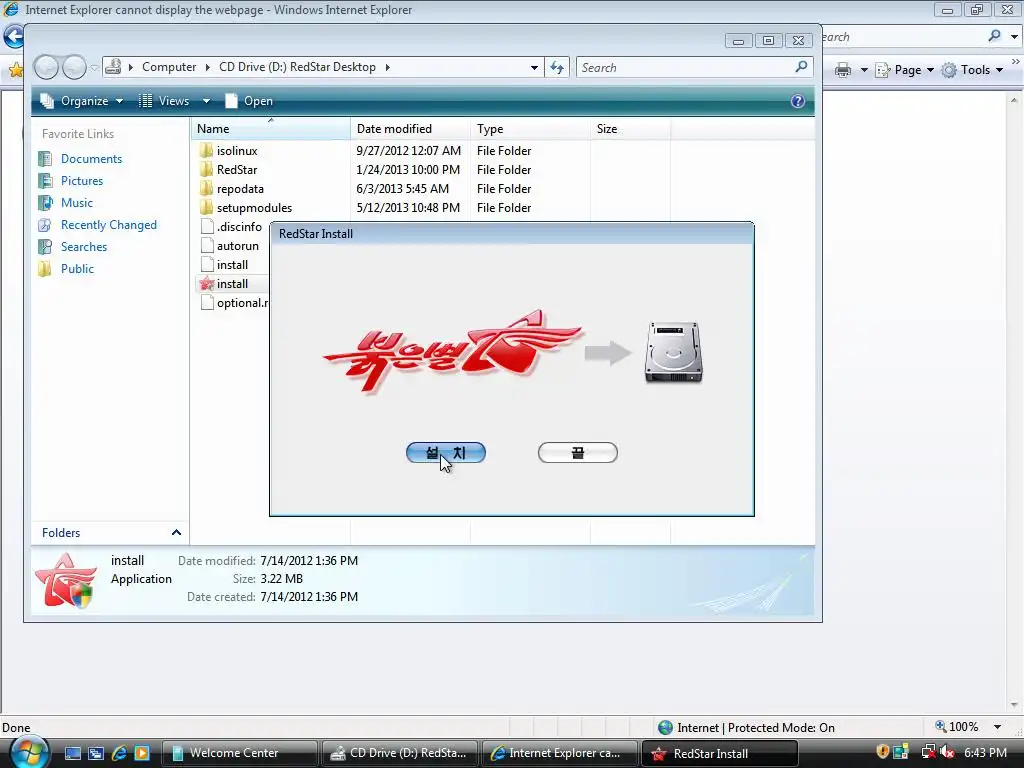The height and width of the screenshot is (768, 1024).
Task: Open the Pictures favorite link
Action: click(82, 181)
